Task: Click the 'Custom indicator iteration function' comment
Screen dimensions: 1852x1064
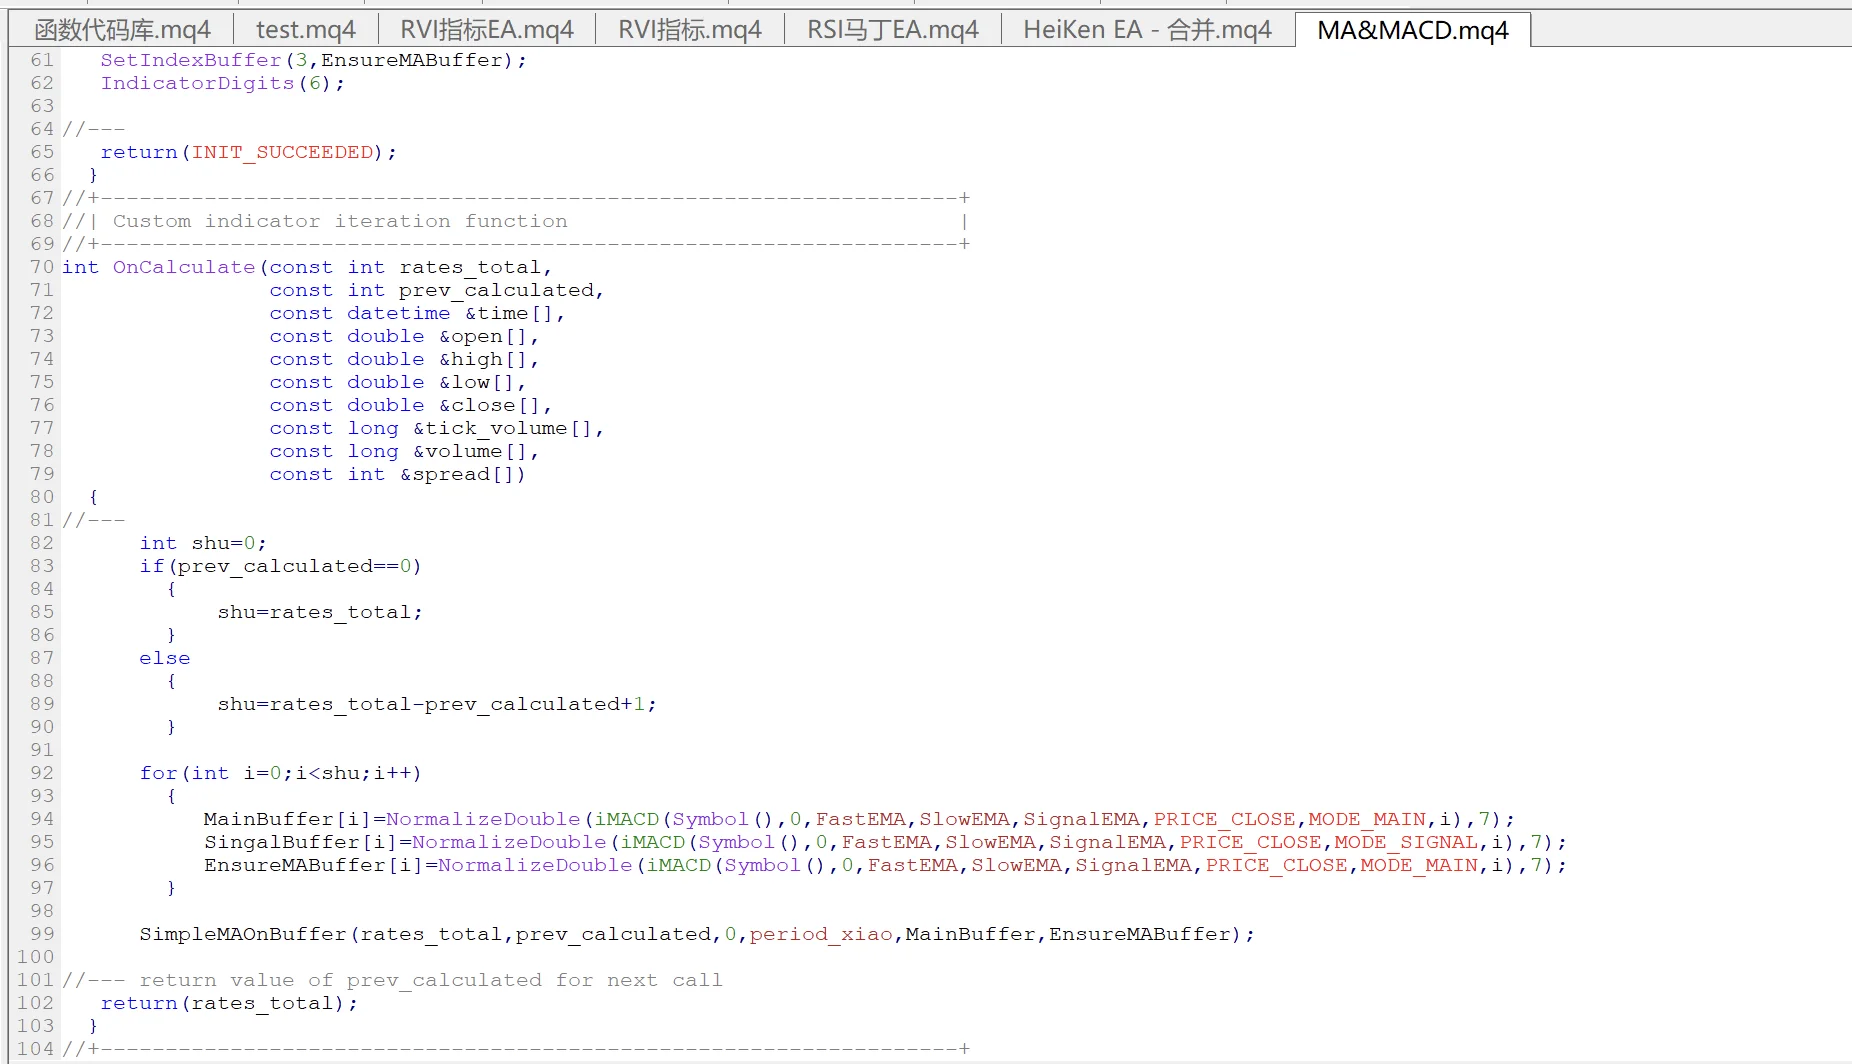Action: tap(340, 221)
